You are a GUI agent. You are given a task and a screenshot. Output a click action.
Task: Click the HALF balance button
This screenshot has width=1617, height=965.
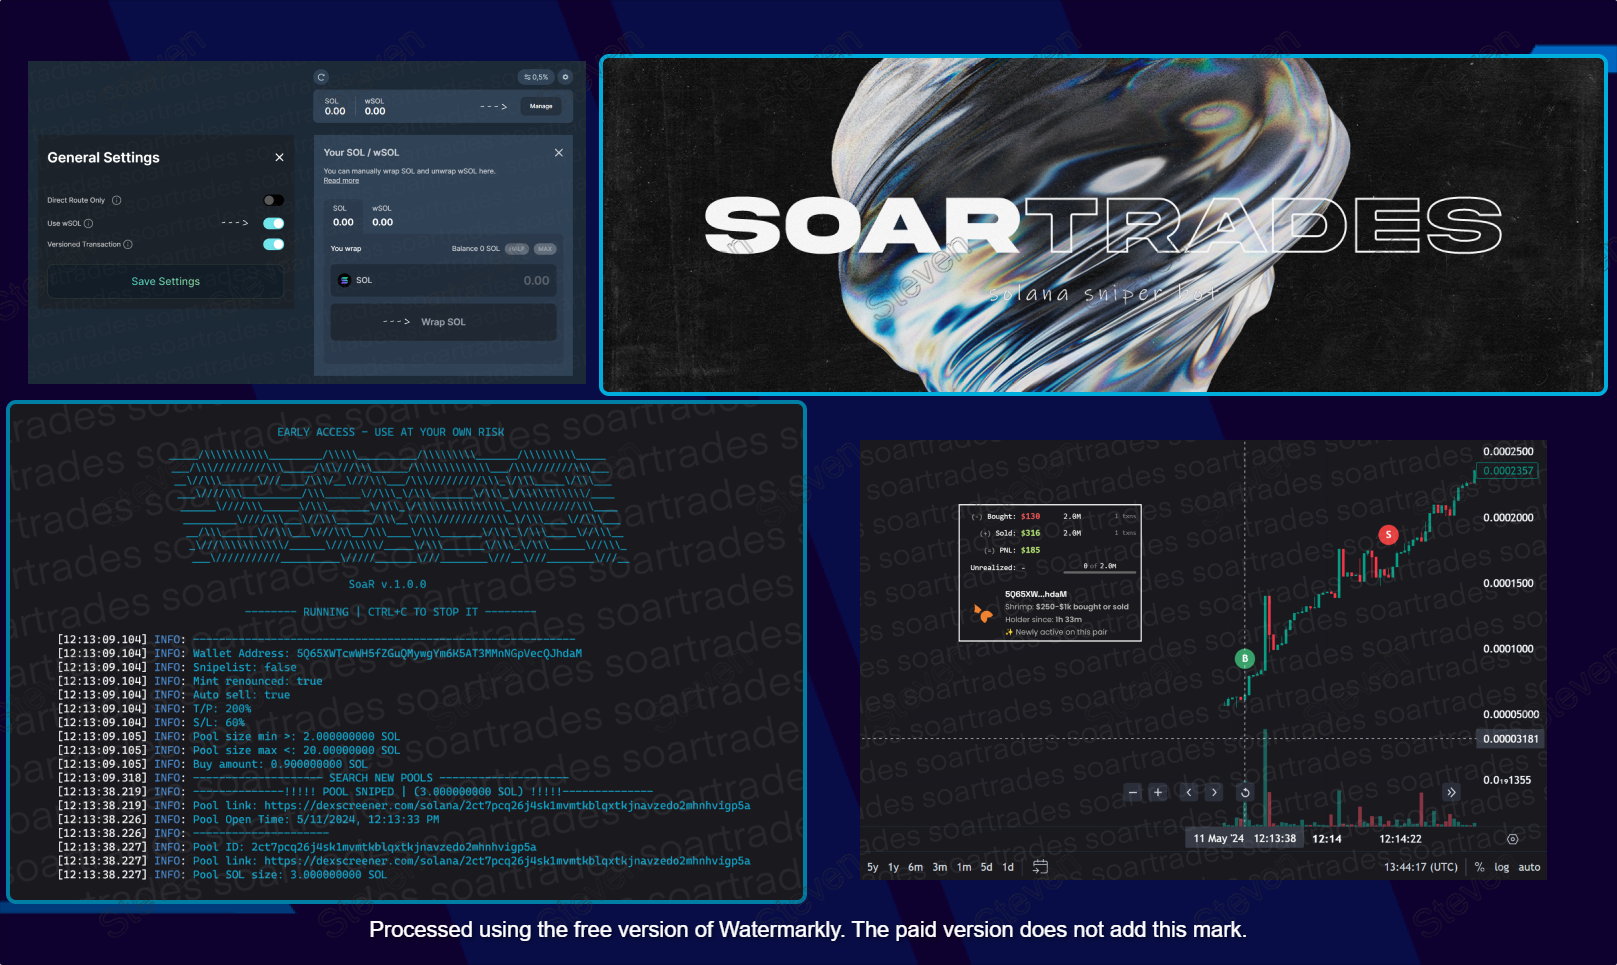click(516, 249)
